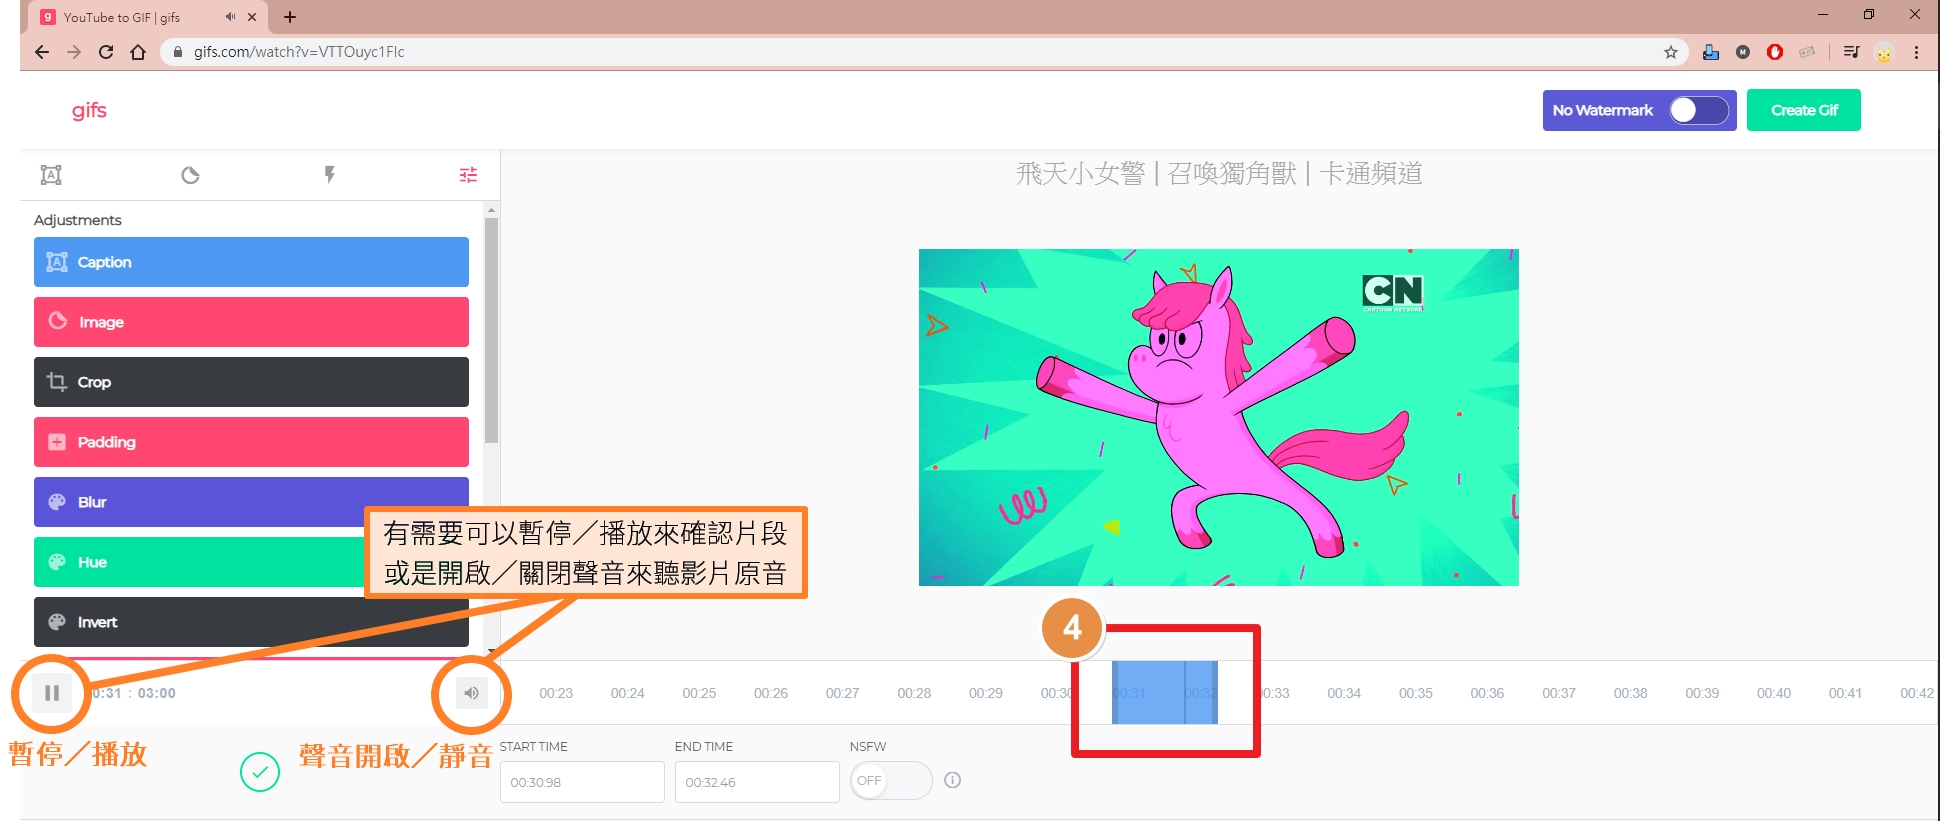Viewport: 1940px width, 821px height.
Task: Open the media control toolbar icon
Action: pyautogui.click(x=1851, y=52)
